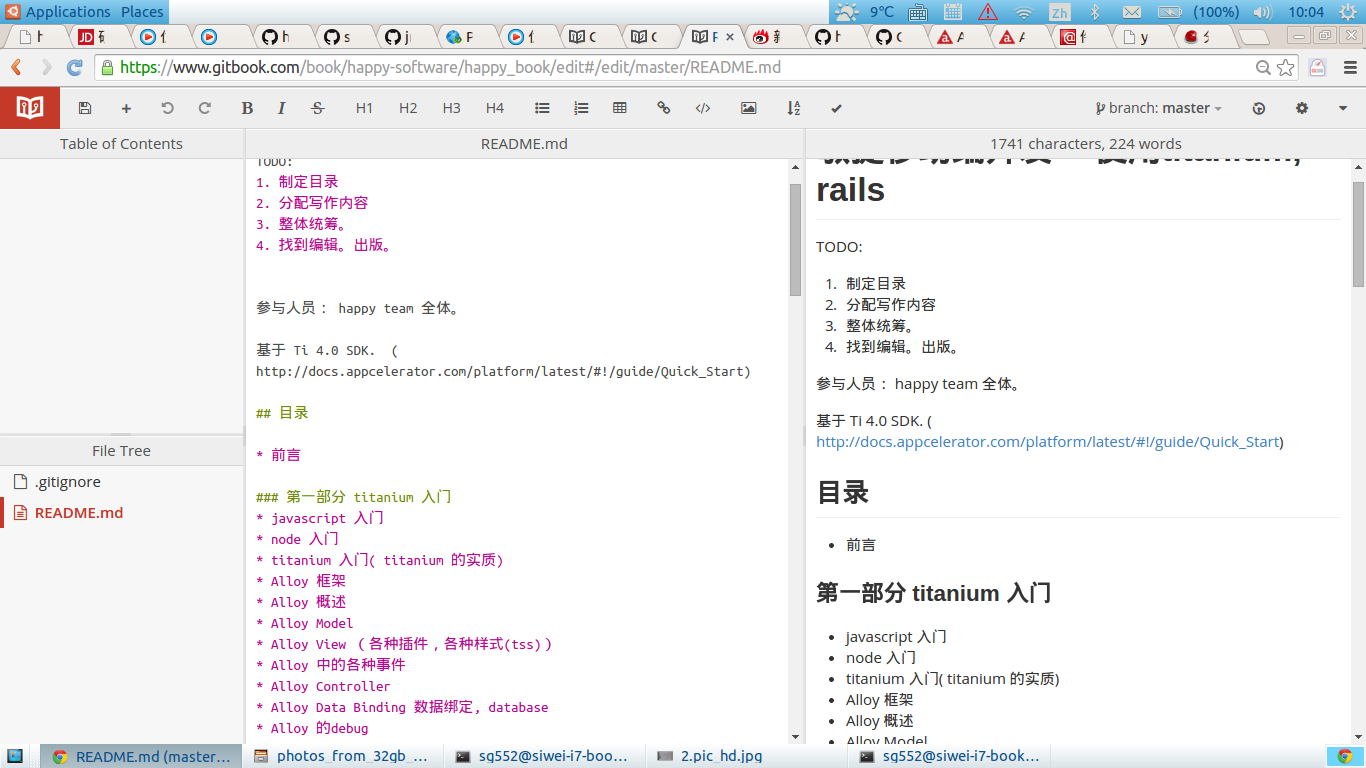The width and height of the screenshot is (1366, 768).
Task: Click the search magnifier icon in the address bar
Action: click(x=1264, y=68)
